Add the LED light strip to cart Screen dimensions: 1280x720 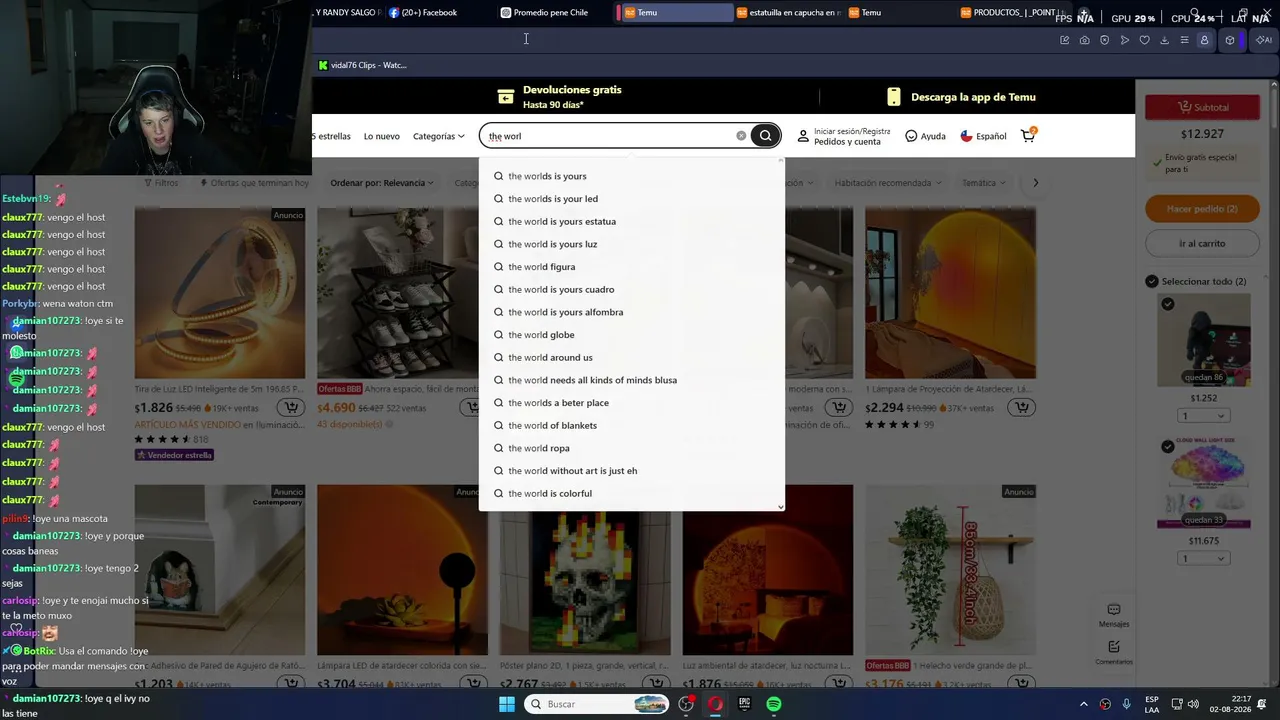(x=290, y=407)
